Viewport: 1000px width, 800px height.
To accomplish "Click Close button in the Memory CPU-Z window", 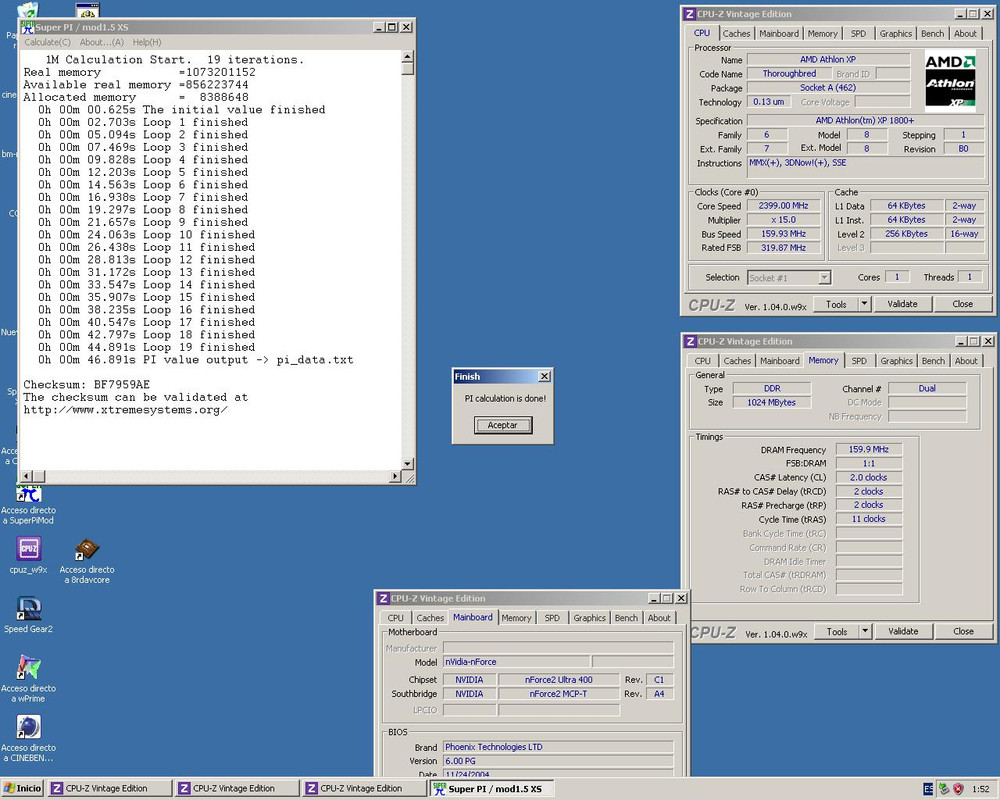I will click(x=963, y=632).
